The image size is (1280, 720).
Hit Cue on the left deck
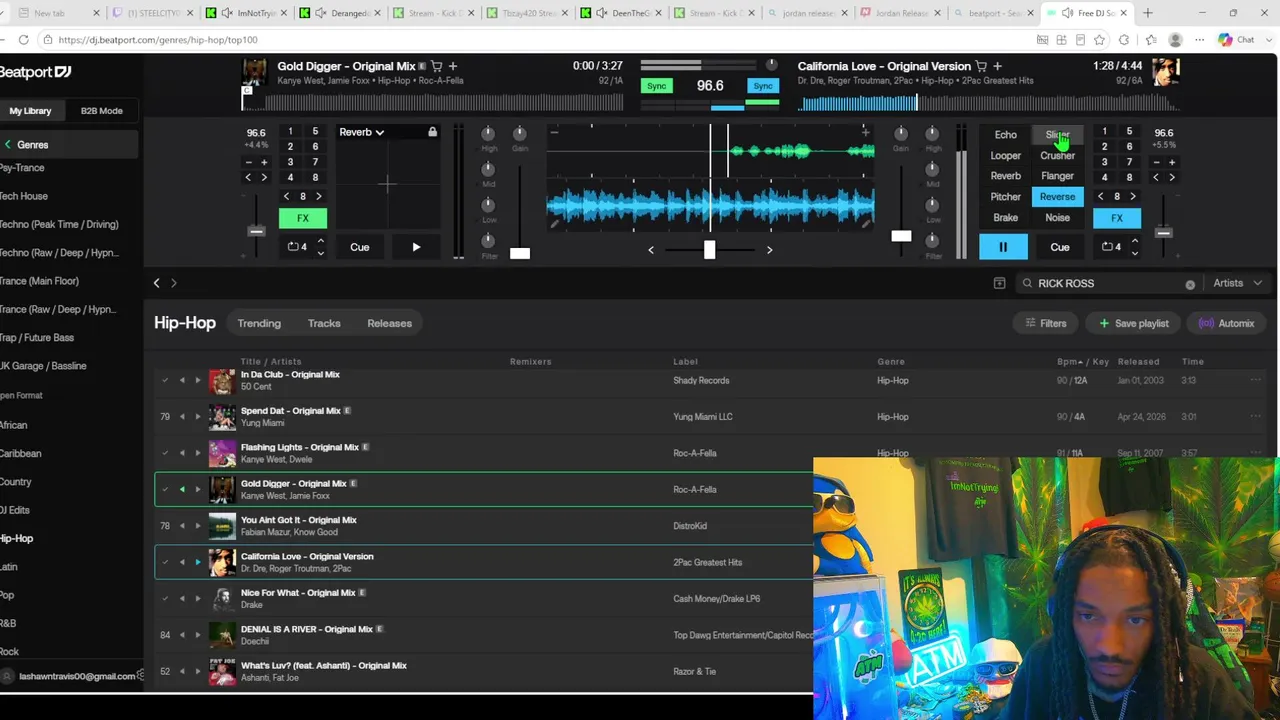(360, 247)
